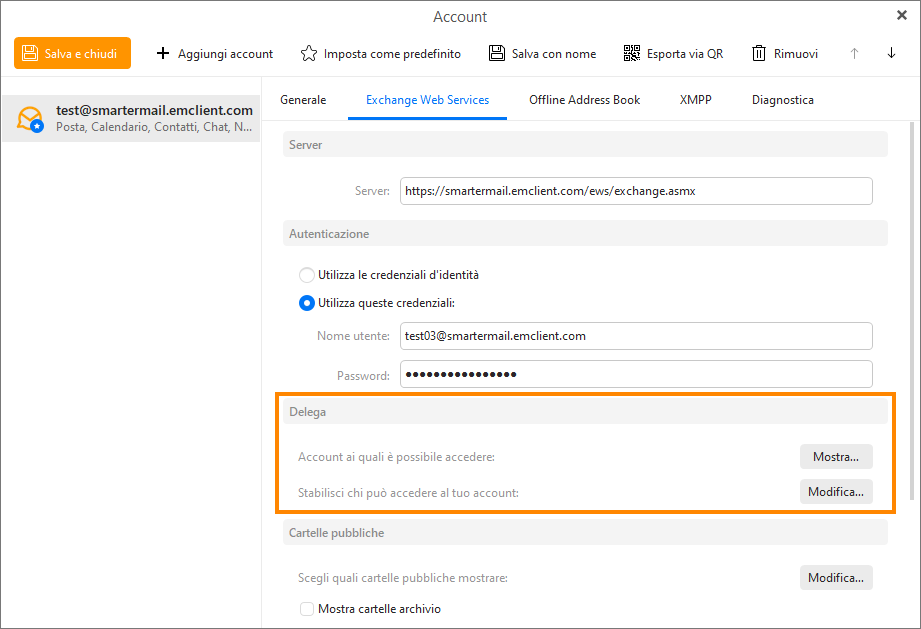Export account via QR code

point(672,53)
